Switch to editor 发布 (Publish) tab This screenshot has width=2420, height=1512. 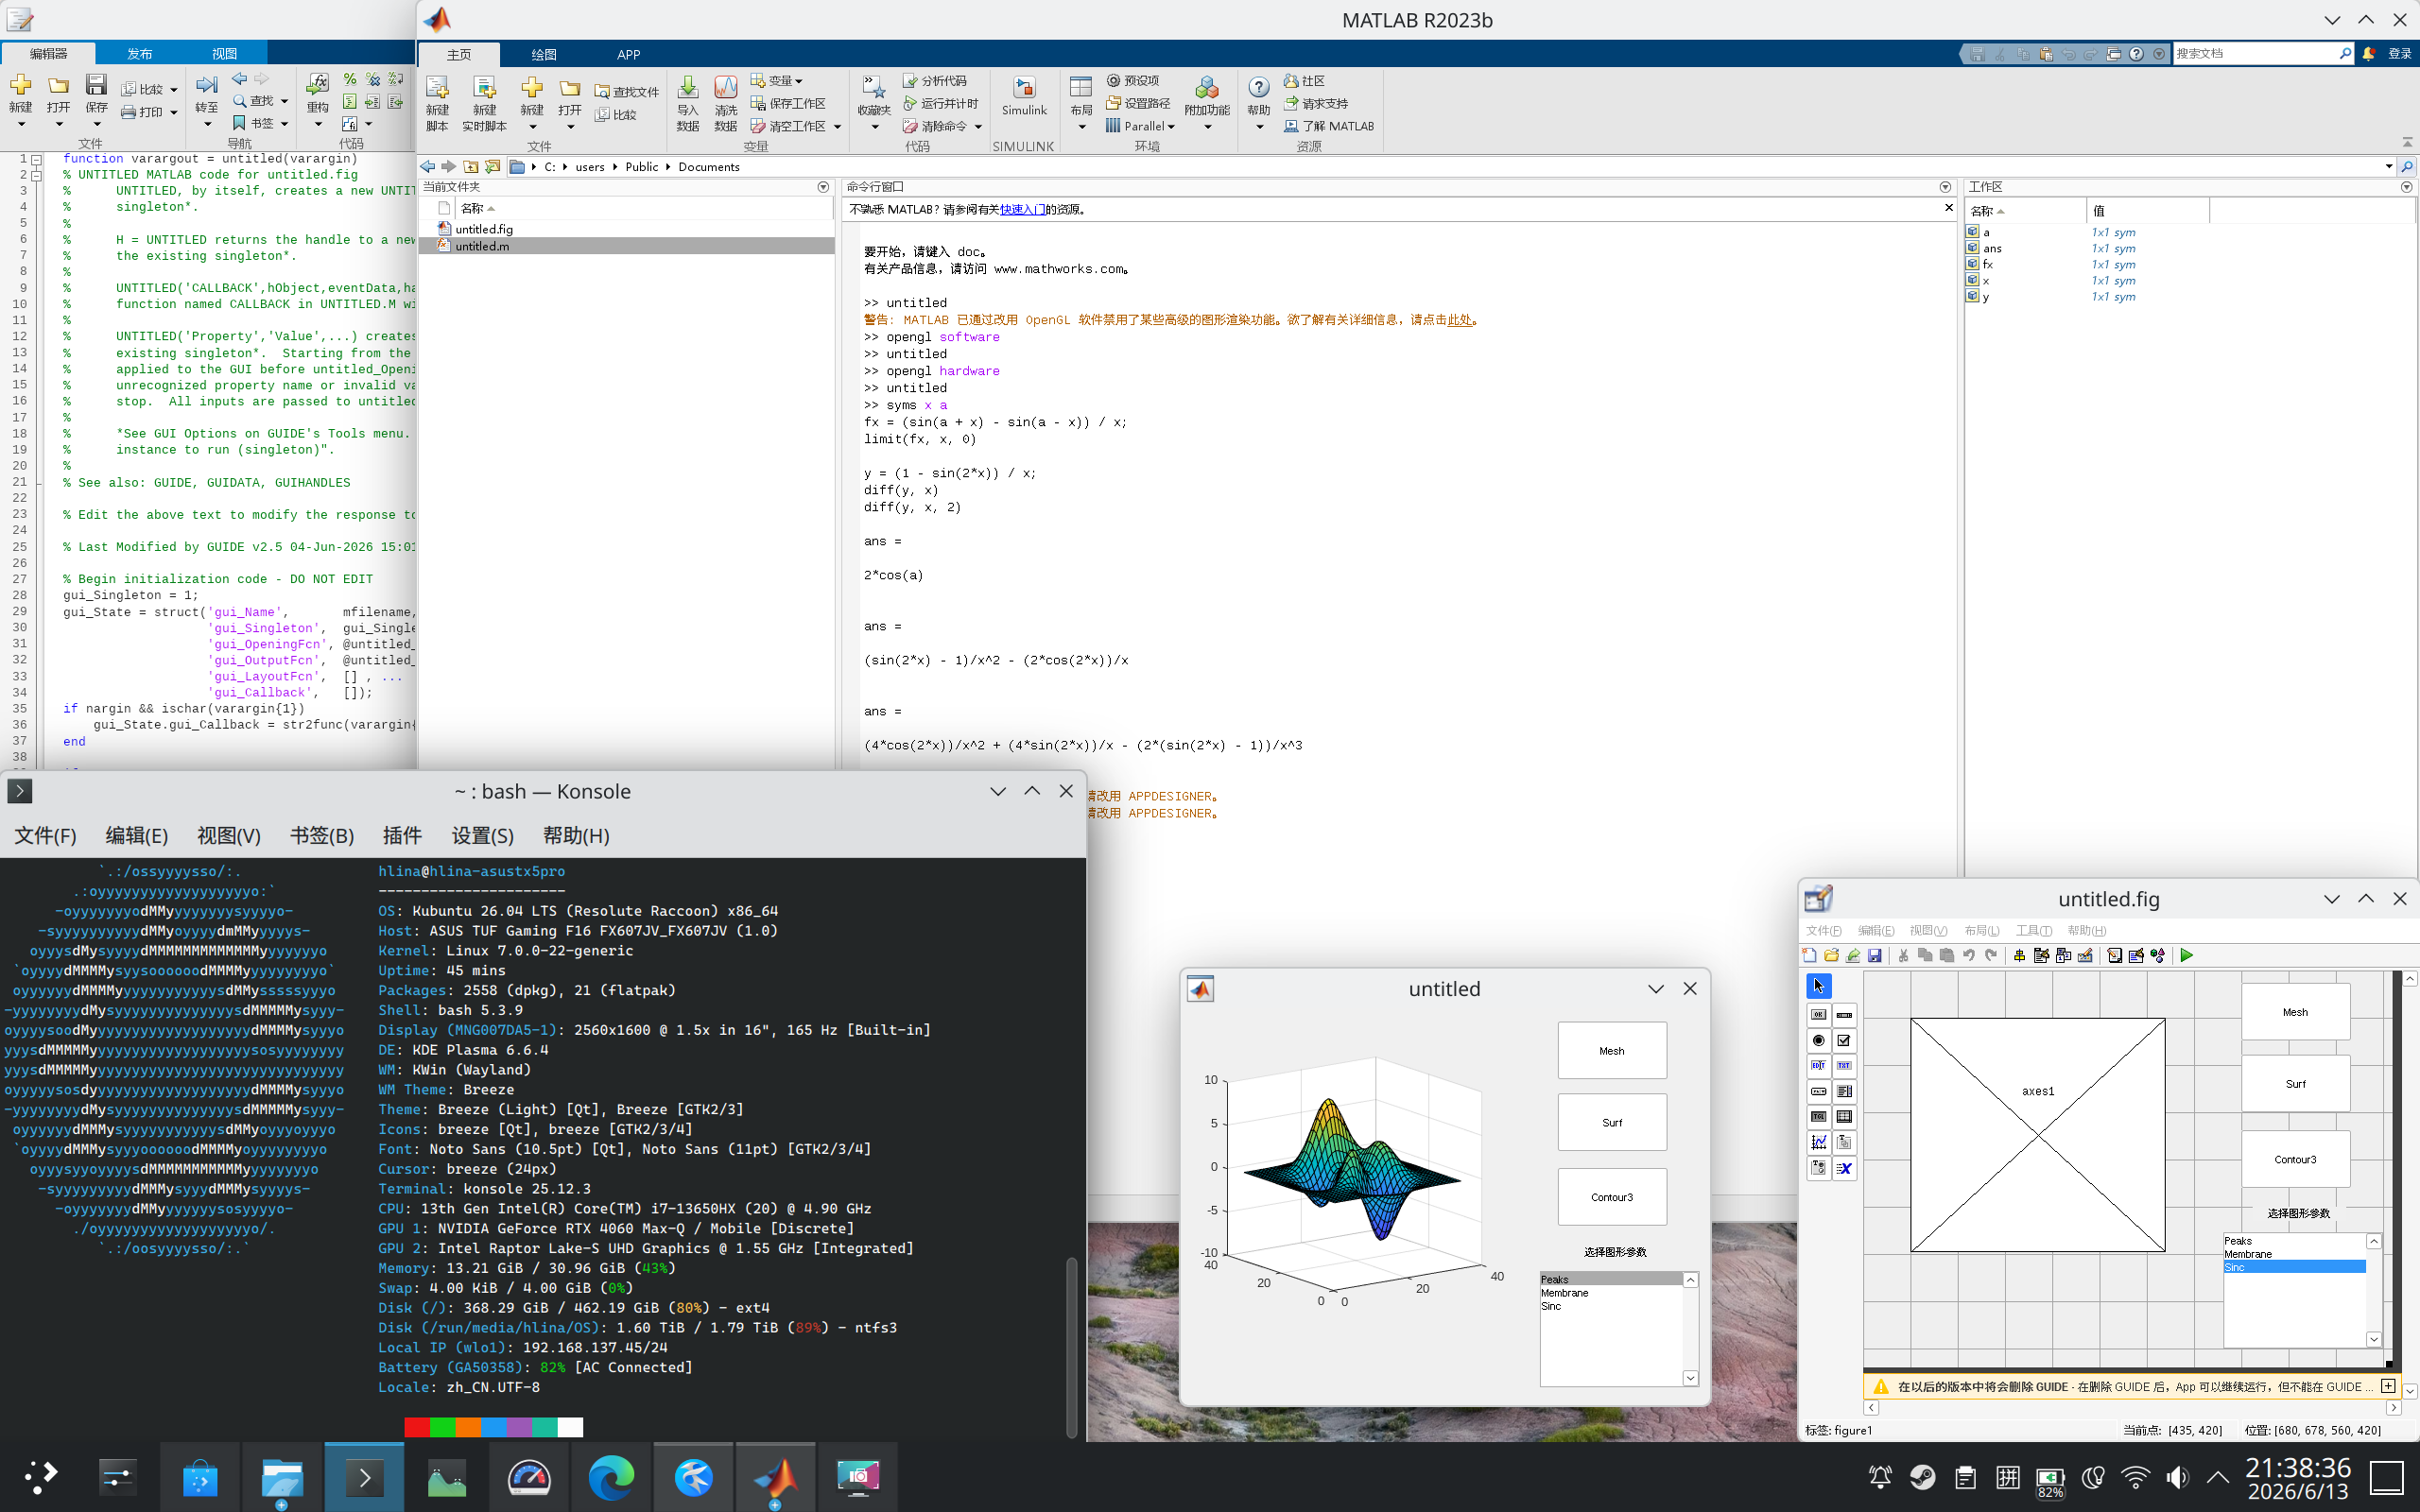point(140,54)
